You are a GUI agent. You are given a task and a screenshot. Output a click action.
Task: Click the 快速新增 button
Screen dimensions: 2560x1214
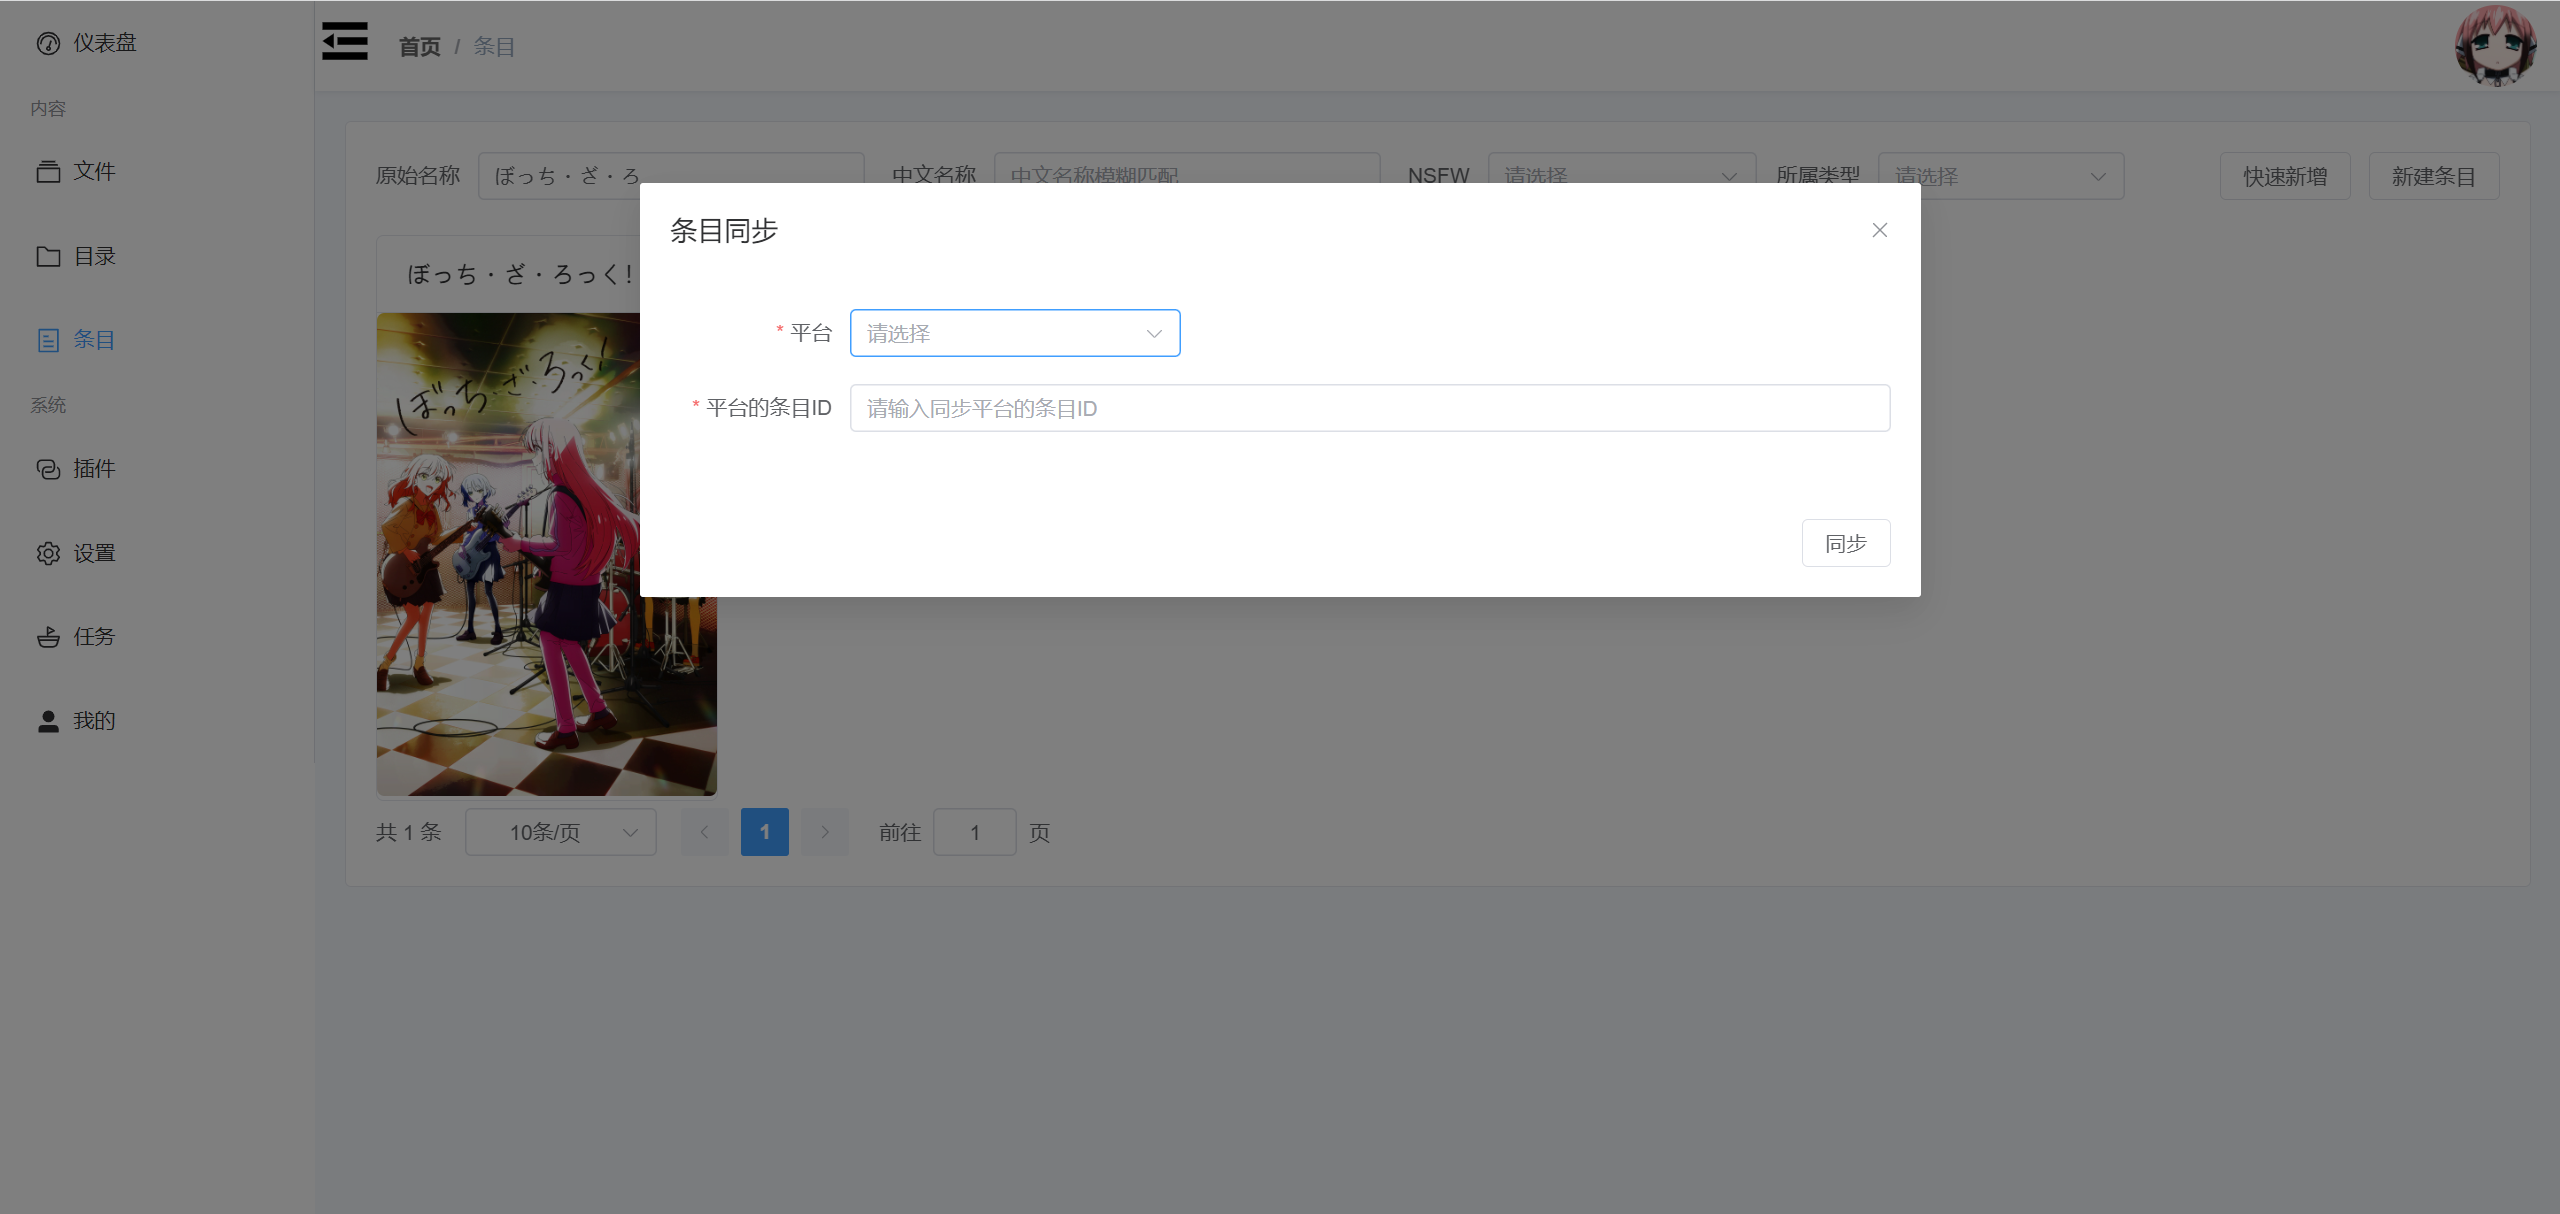[2285, 176]
